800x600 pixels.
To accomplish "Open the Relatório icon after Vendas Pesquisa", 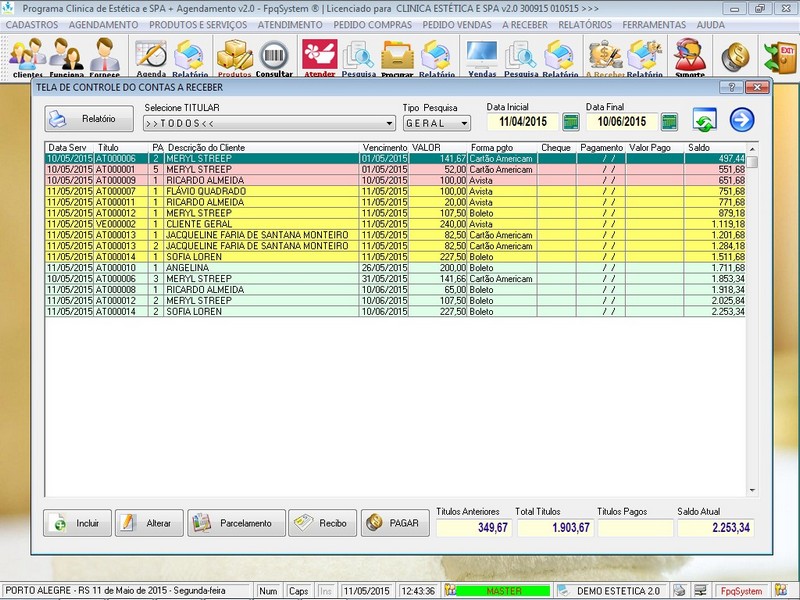I will 560,57.
